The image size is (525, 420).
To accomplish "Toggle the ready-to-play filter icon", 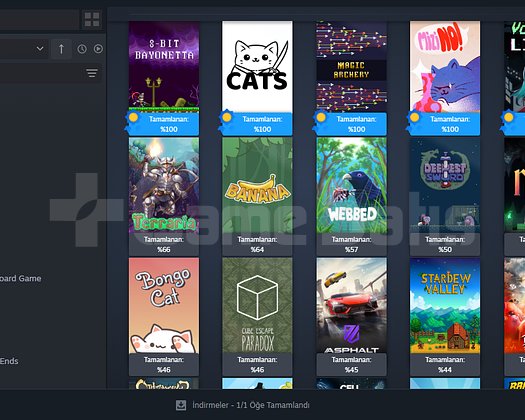I will pyautogui.click(x=98, y=49).
